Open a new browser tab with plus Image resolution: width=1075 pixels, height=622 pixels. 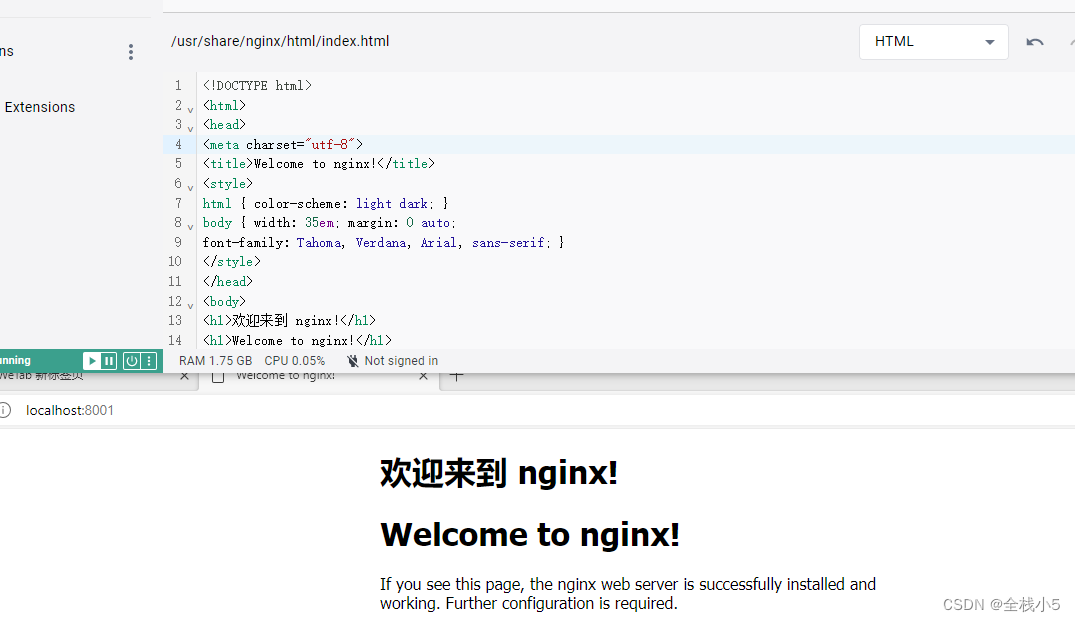click(457, 376)
